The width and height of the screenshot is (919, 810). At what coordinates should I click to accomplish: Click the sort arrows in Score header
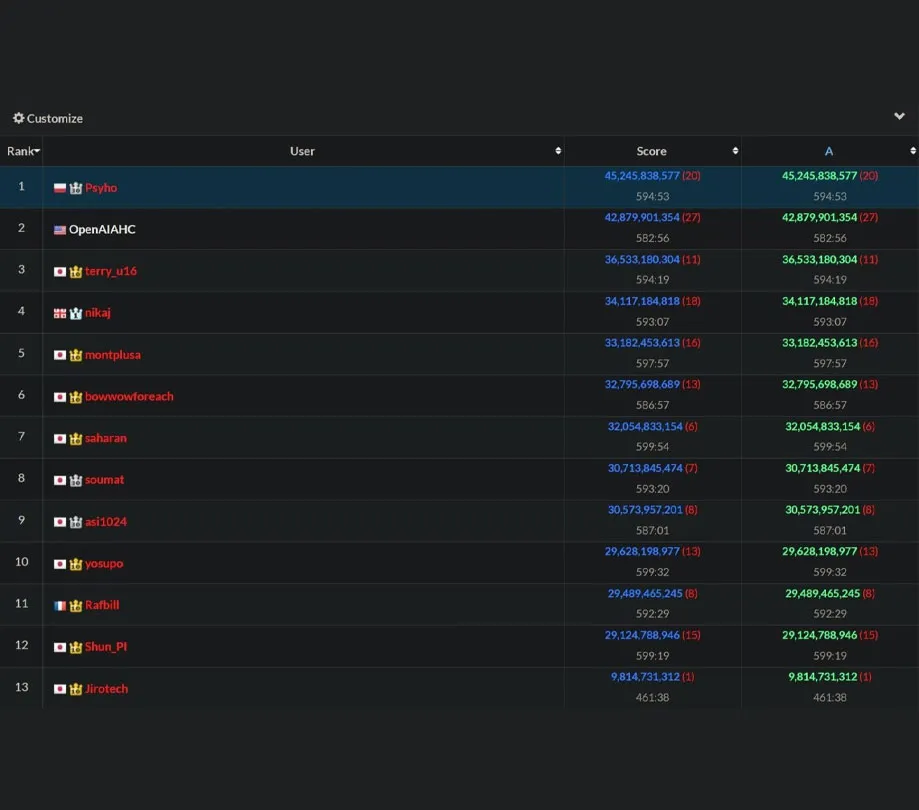(x=735, y=151)
